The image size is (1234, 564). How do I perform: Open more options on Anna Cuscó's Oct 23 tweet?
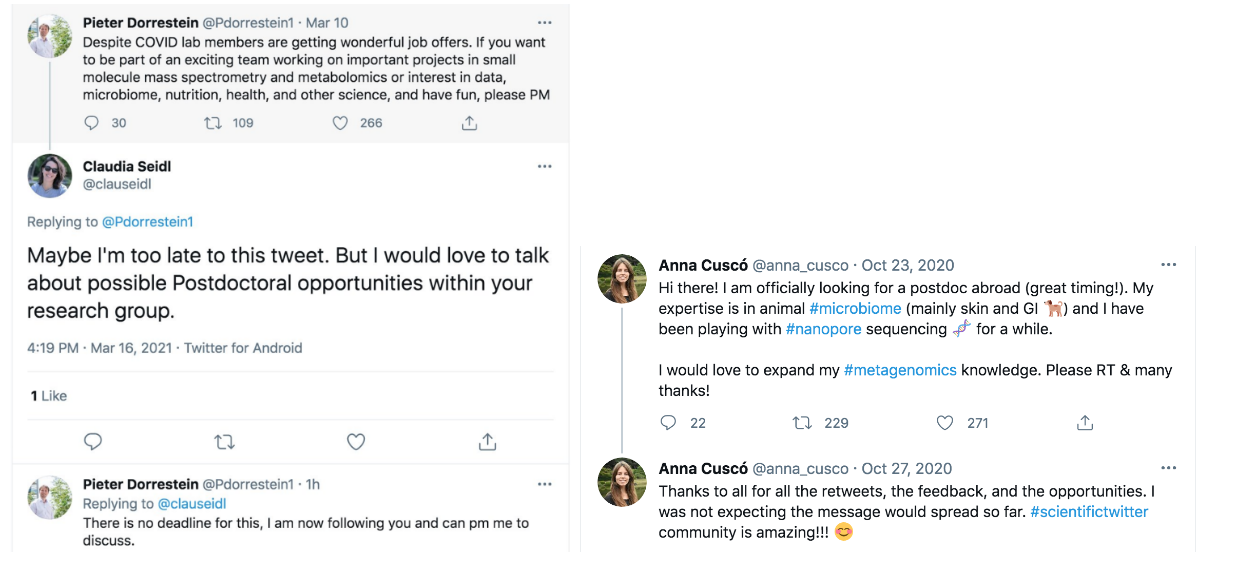point(1168,265)
